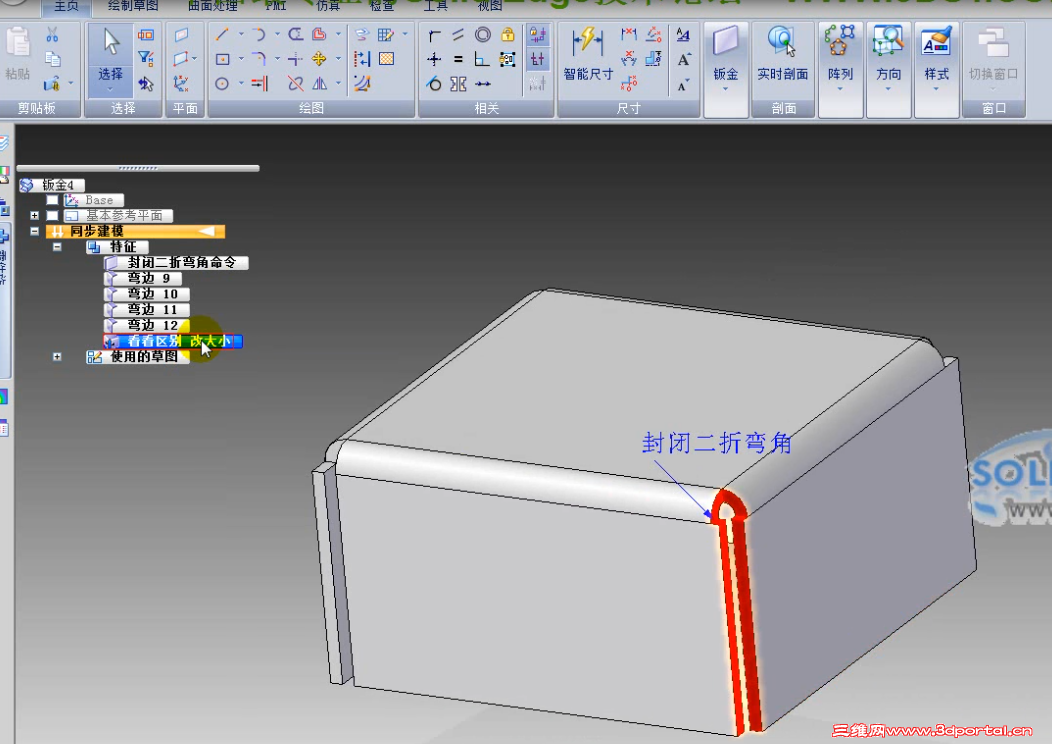This screenshot has width=1052, height=744.
Task: Open the Rectangle tool dropdown arrow
Action: click(x=241, y=59)
